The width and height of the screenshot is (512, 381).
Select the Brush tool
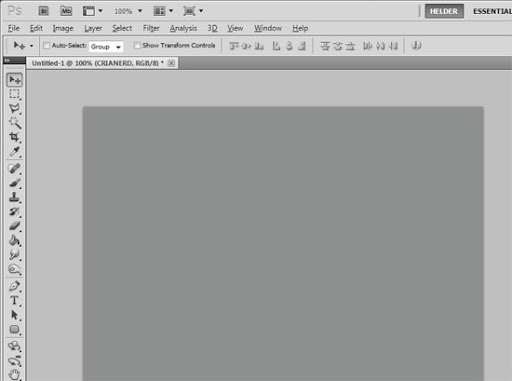point(14,183)
